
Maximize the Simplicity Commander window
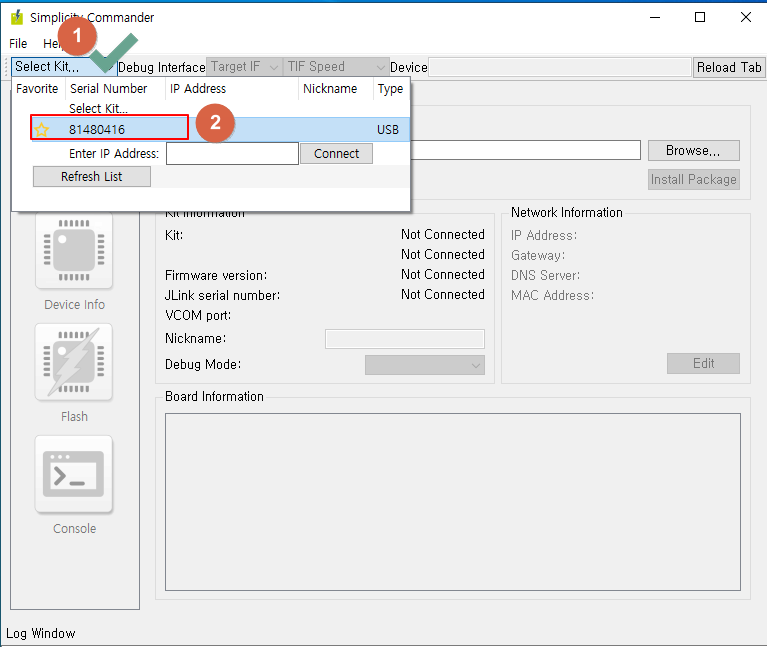tap(700, 17)
